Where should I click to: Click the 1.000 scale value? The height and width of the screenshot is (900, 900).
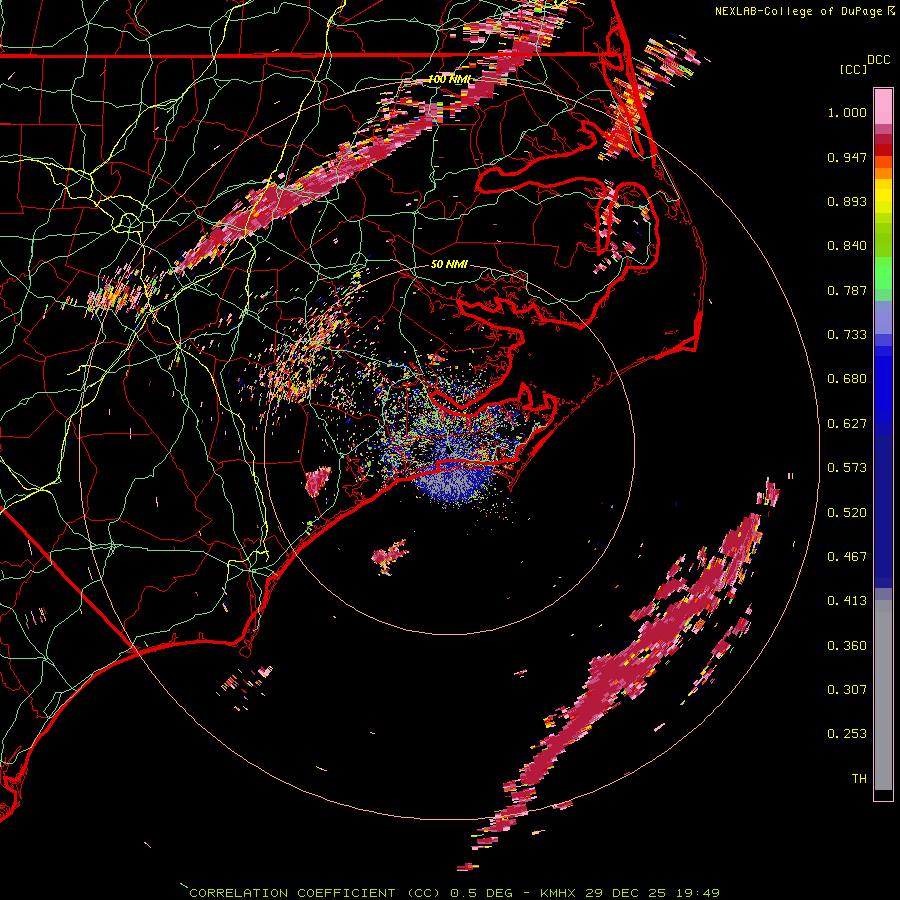point(847,112)
